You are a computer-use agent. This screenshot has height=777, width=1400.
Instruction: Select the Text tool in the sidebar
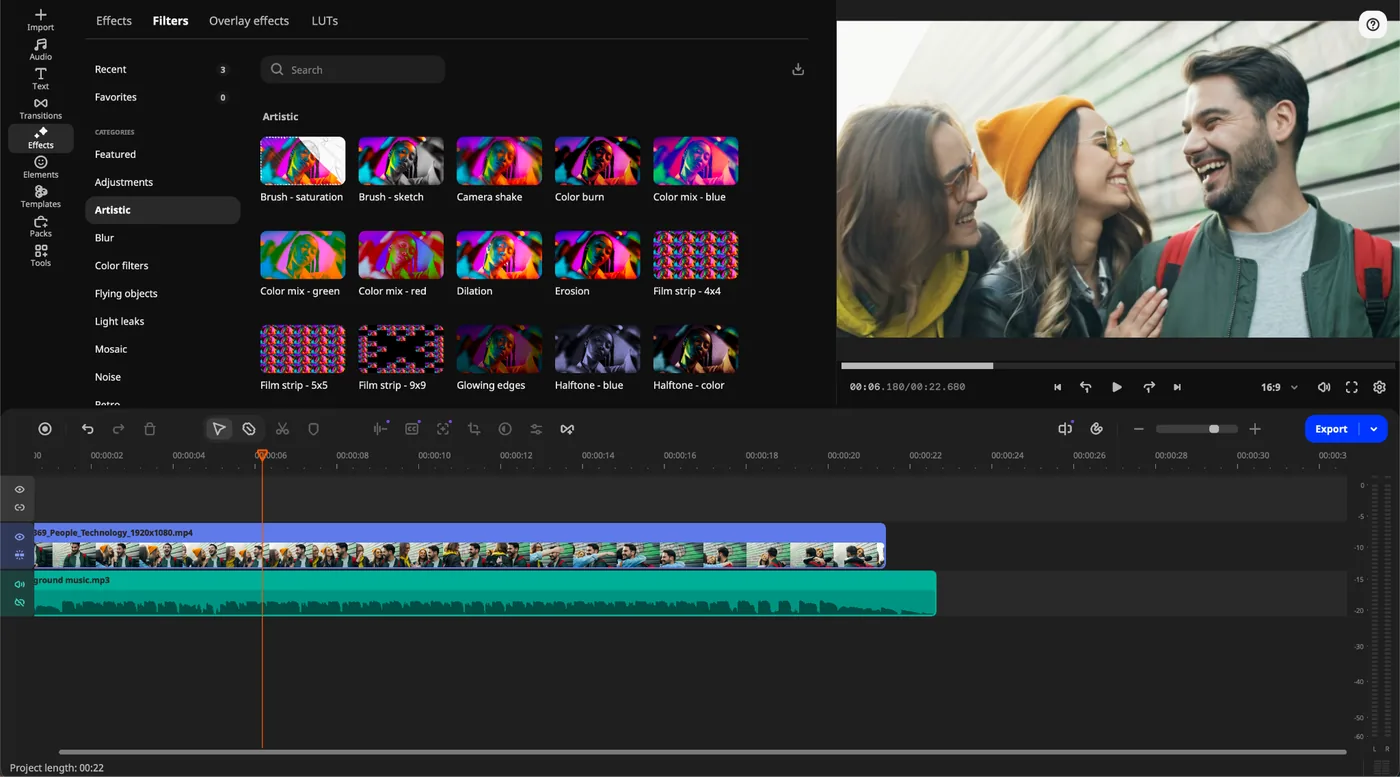click(41, 79)
